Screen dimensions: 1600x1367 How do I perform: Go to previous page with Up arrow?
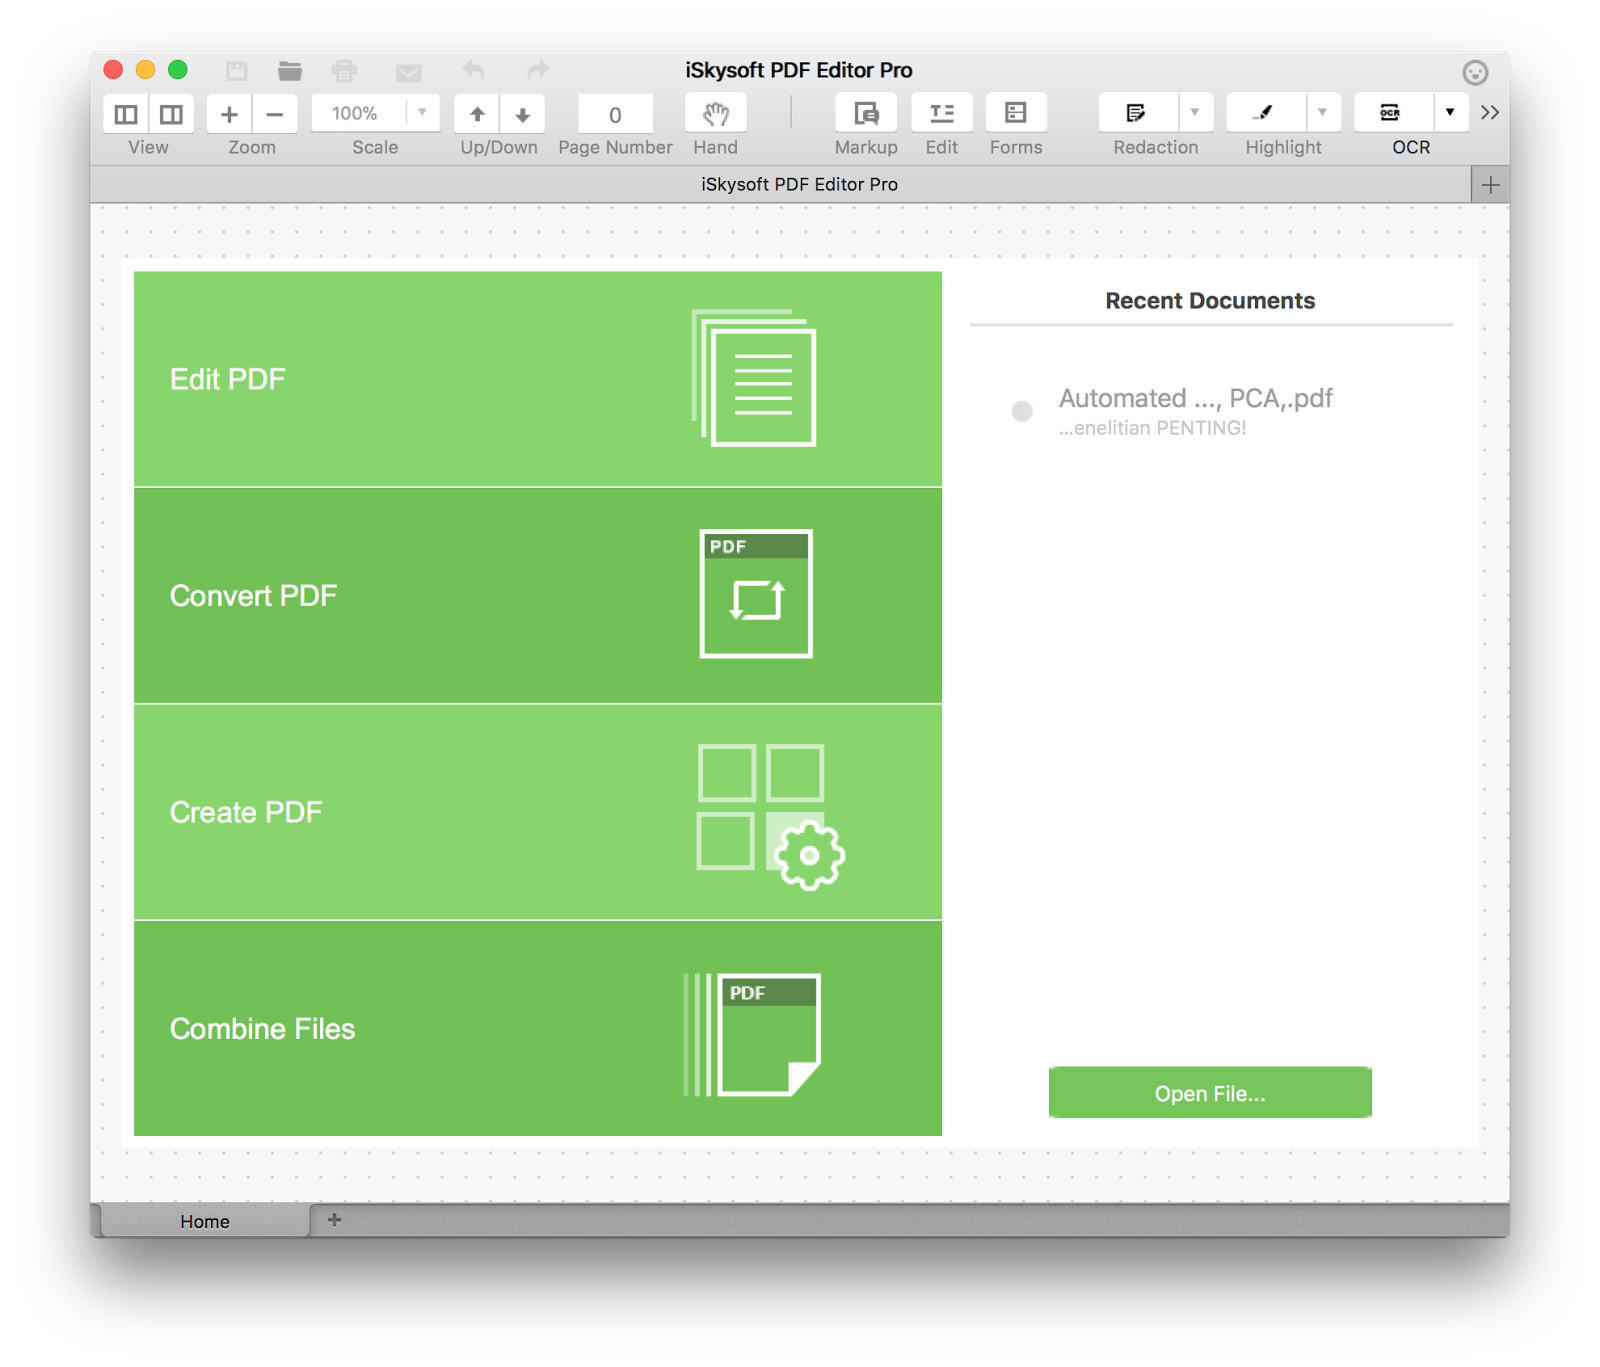(x=477, y=114)
